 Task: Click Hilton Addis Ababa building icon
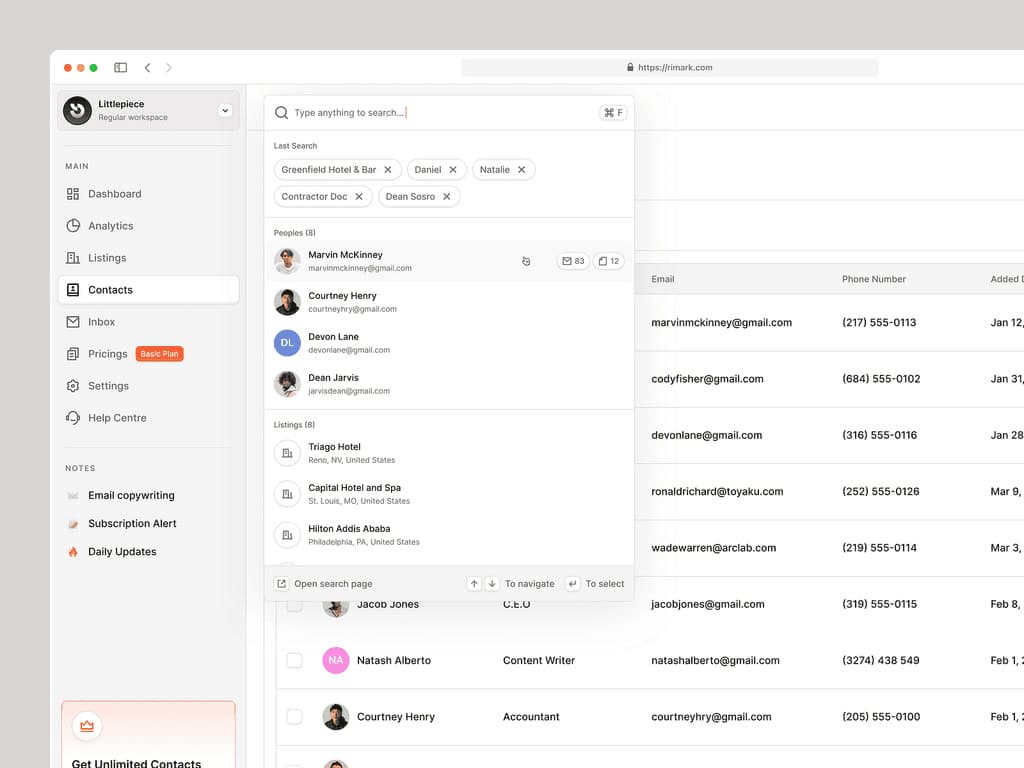[287, 536]
